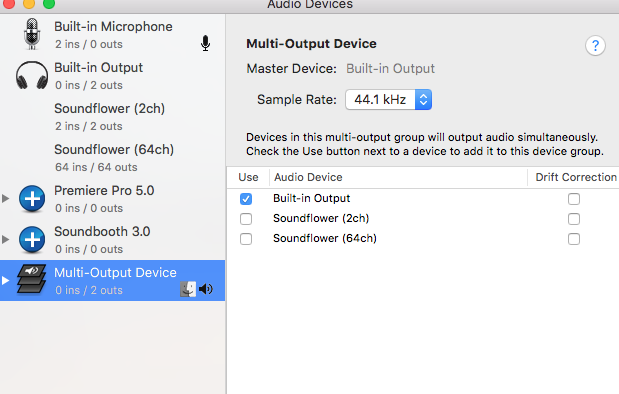Click the Finder system alerts indicator icon
Viewport: 619px width, 394px height.
coord(188,289)
